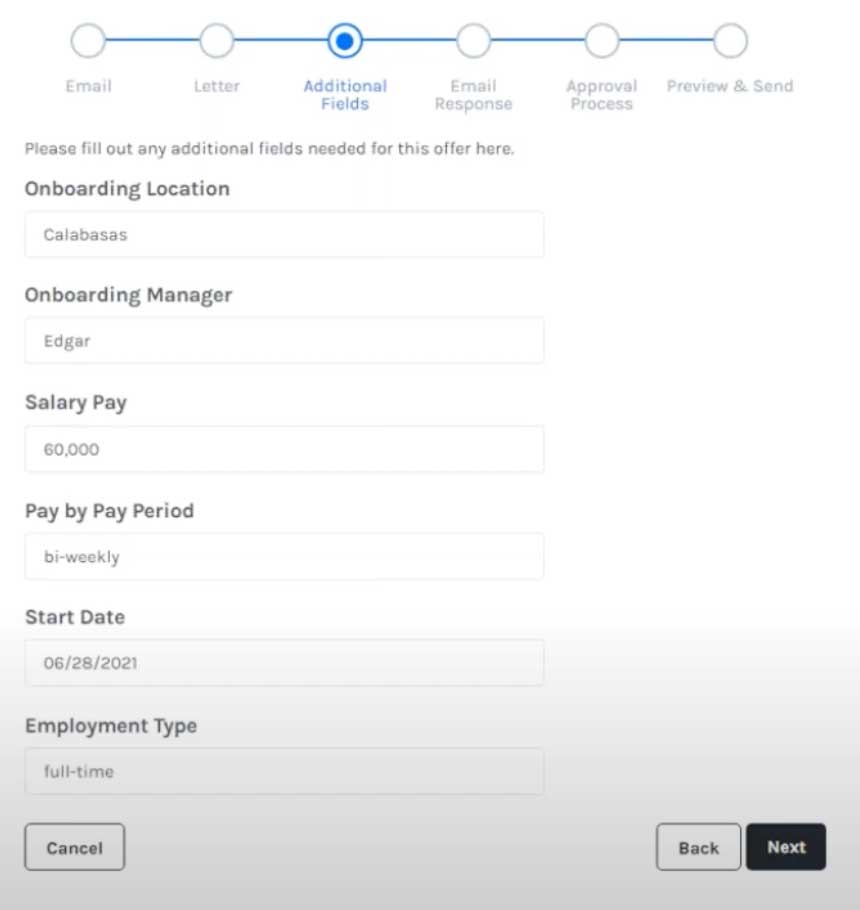Click the Email Response step circle

(473, 40)
